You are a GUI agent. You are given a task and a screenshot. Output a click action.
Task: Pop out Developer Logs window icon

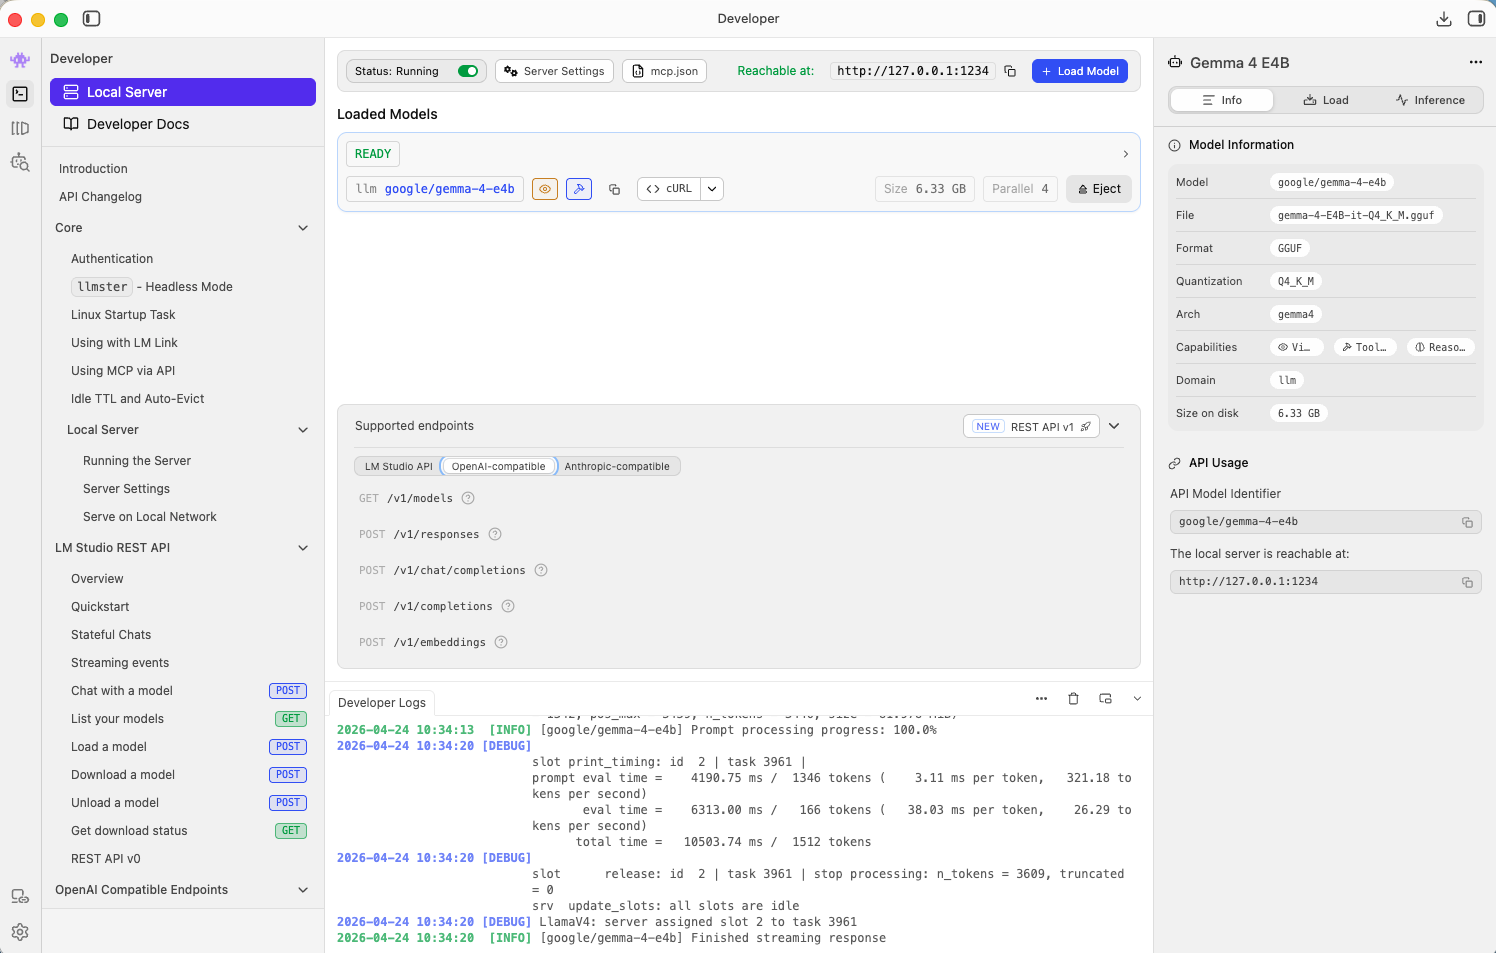(x=1105, y=699)
